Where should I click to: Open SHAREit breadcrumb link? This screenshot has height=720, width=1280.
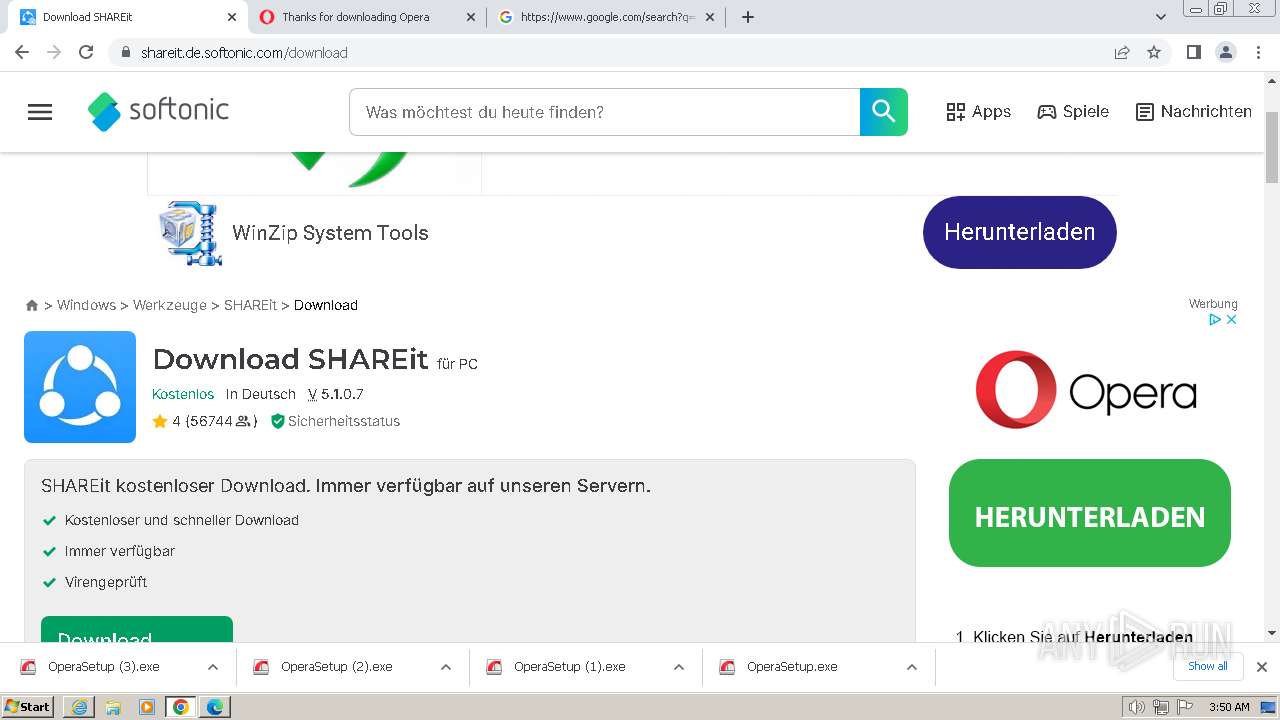(x=250, y=305)
